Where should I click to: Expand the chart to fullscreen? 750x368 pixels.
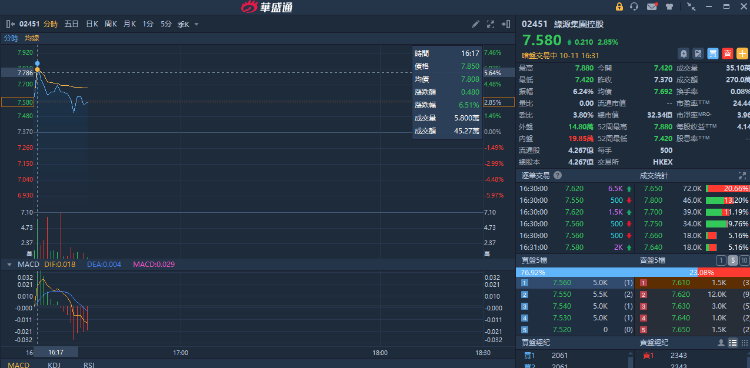(x=490, y=24)
